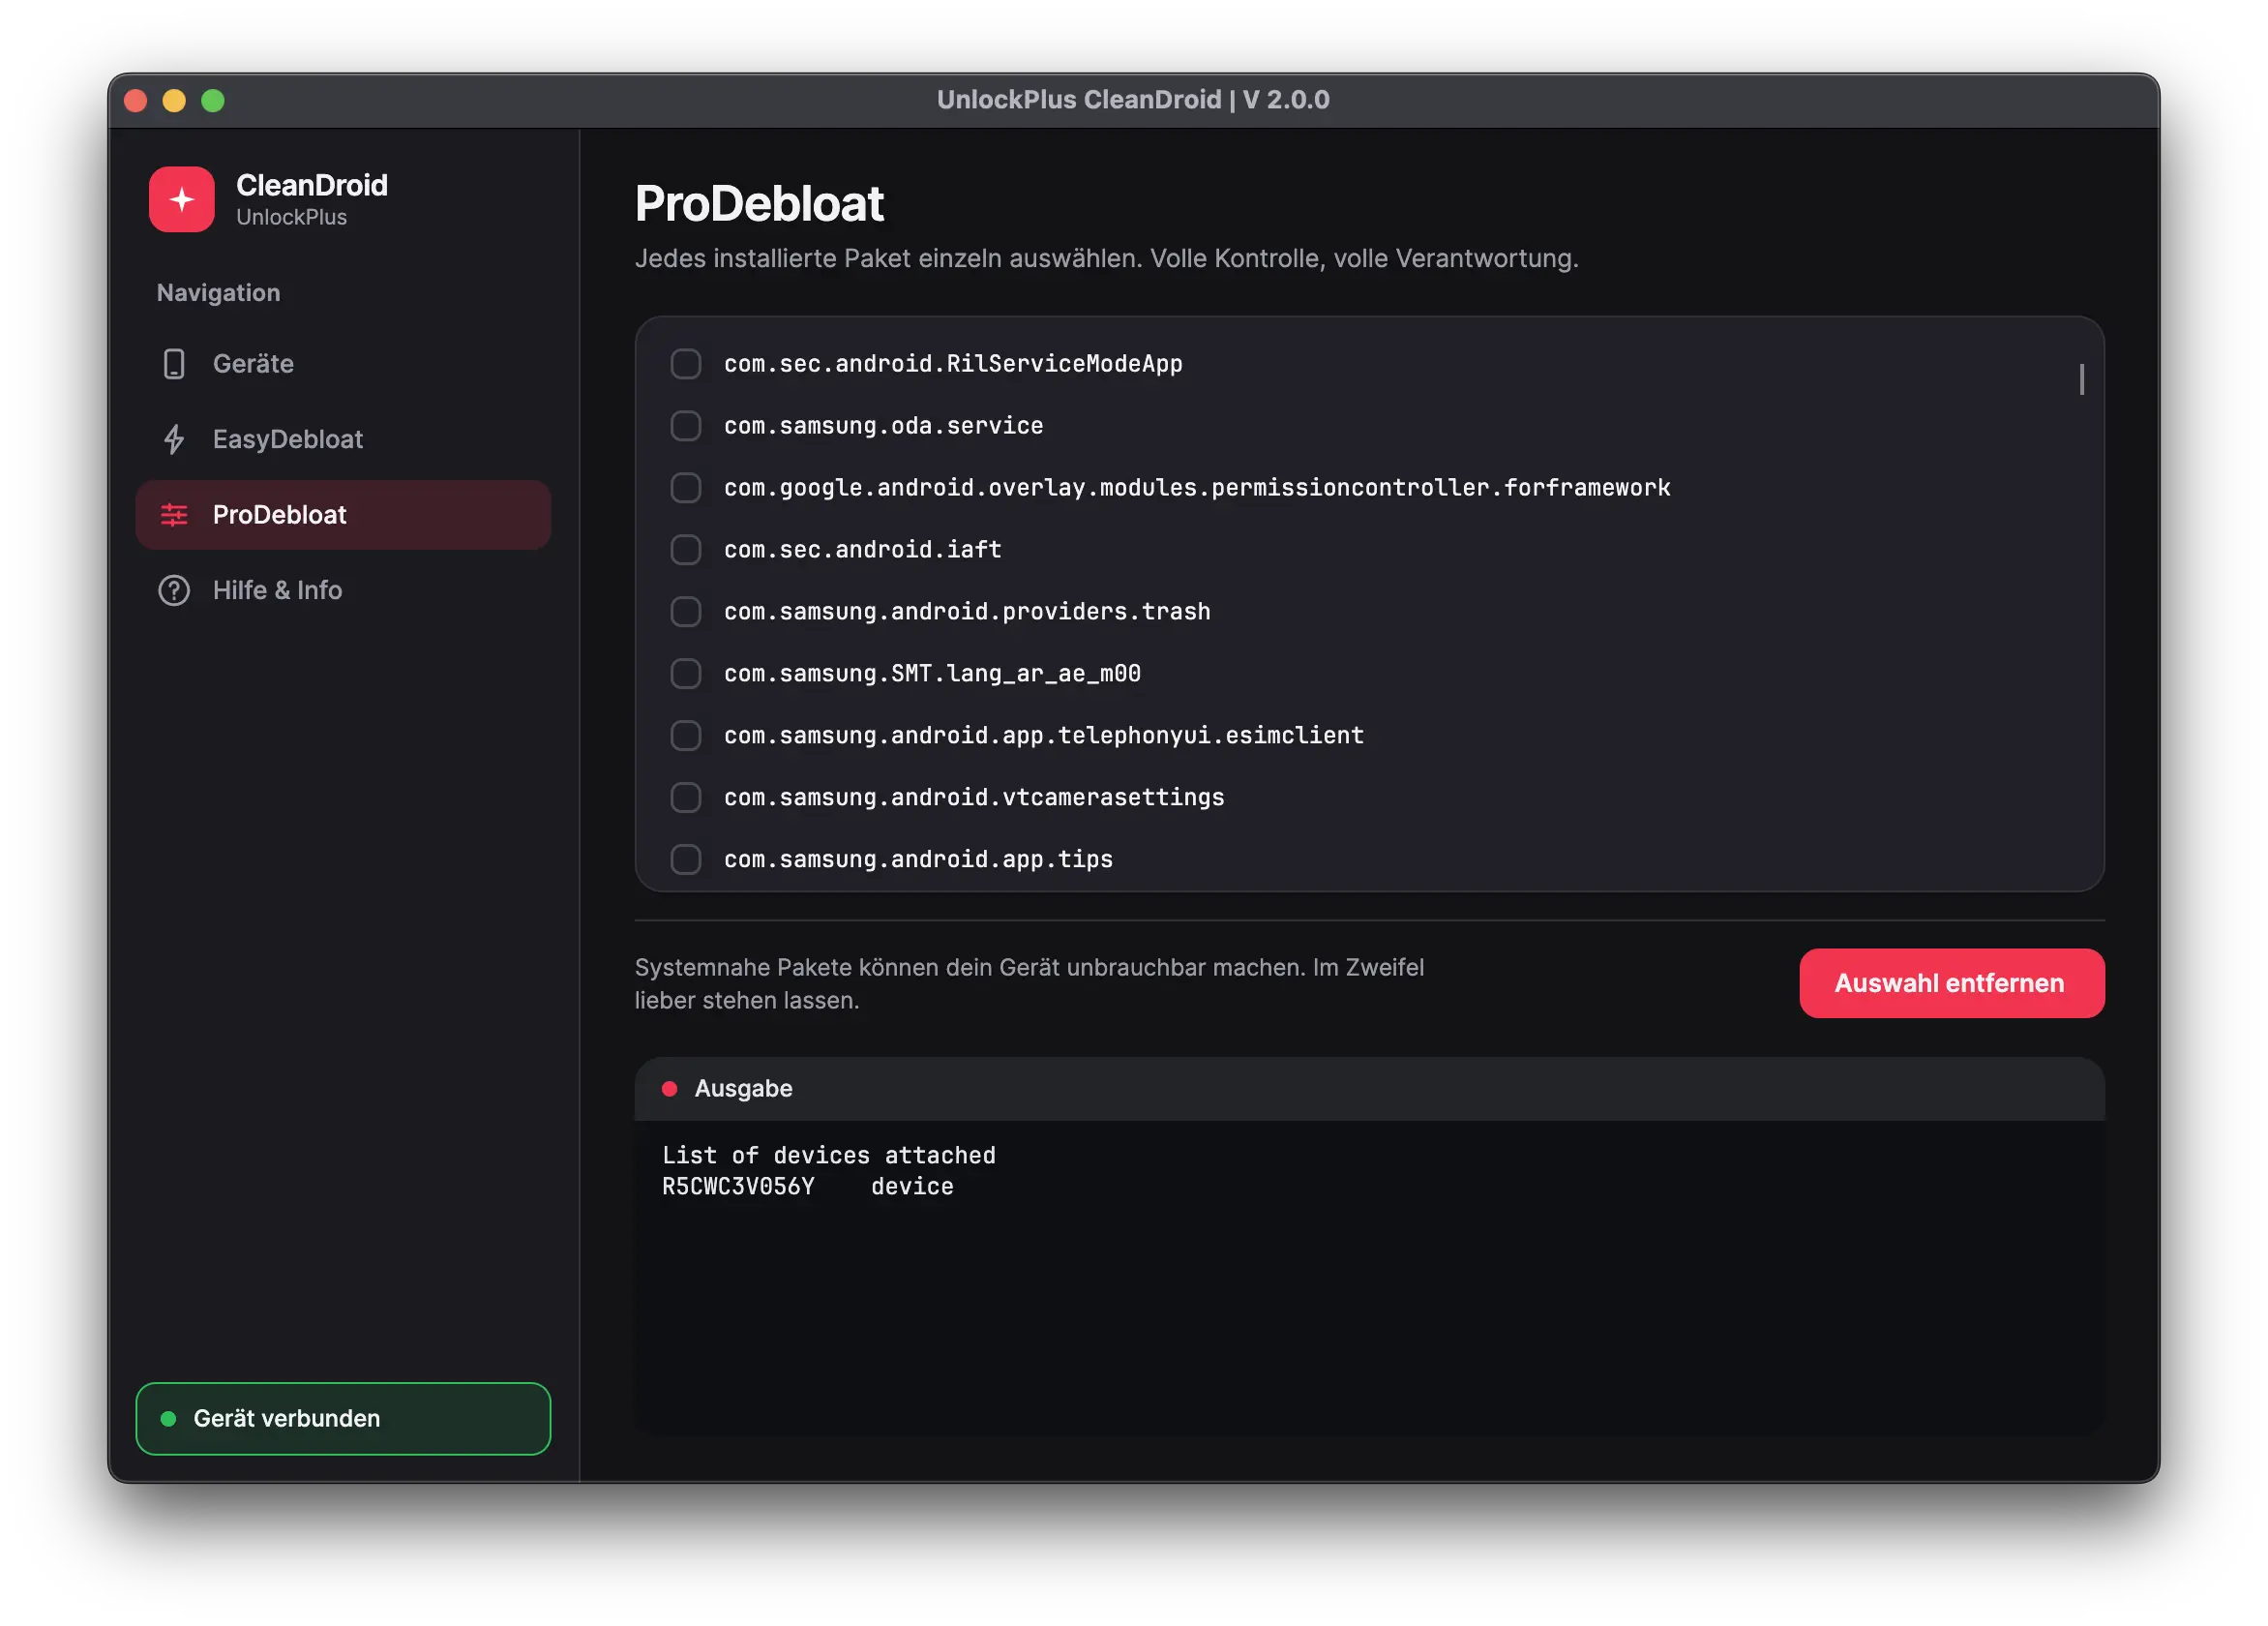Open Hilfe & Info page
Image resolution: width=2268 pixels, height=1626 pixels.
343,590
